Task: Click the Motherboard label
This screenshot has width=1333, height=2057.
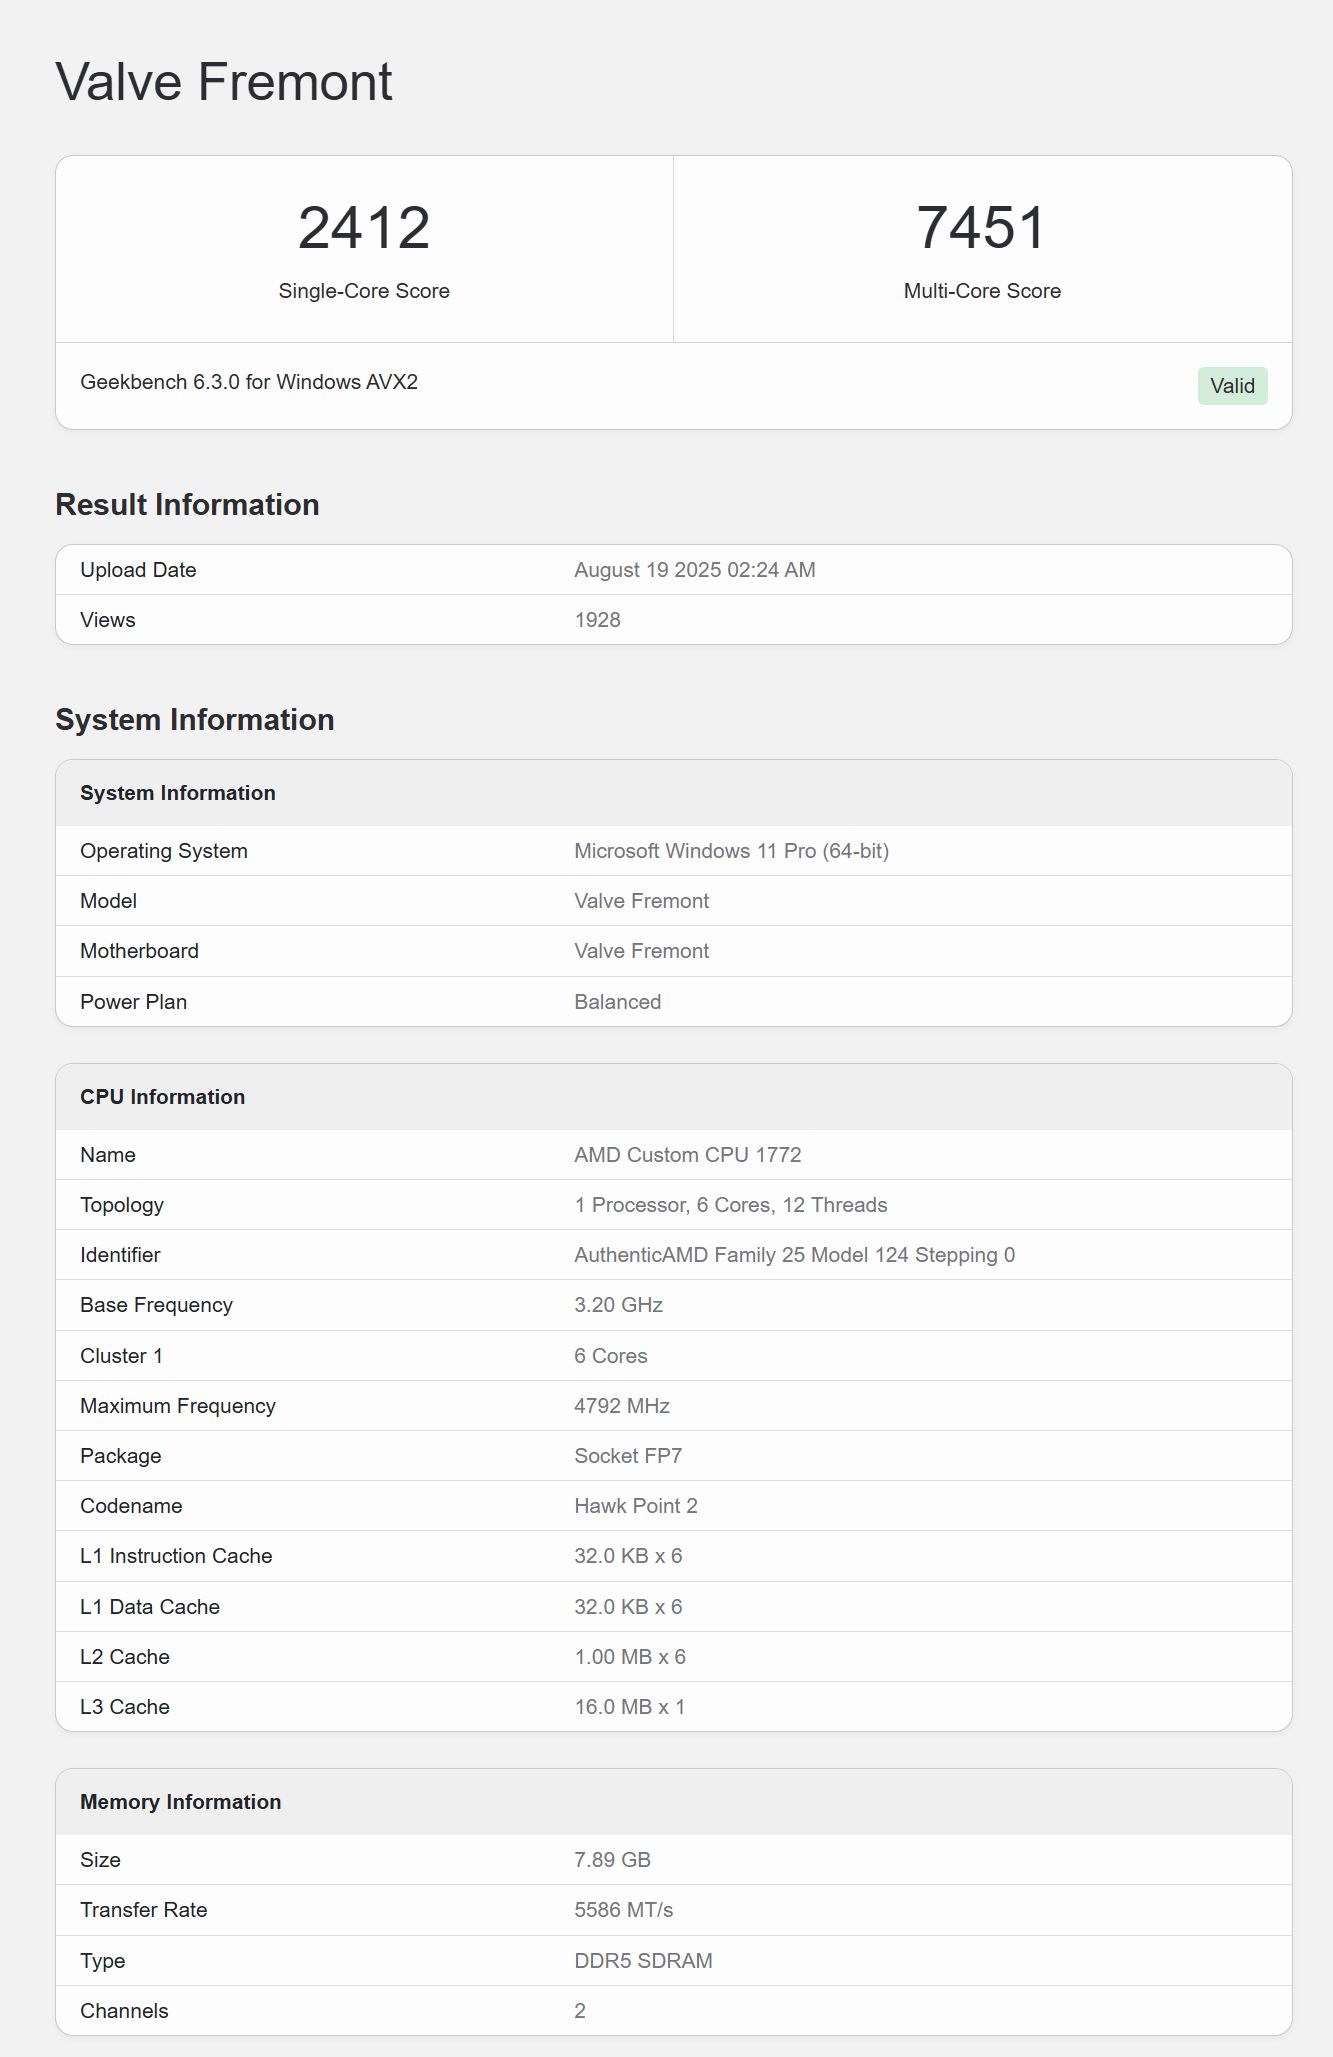Action: (139, 951)
